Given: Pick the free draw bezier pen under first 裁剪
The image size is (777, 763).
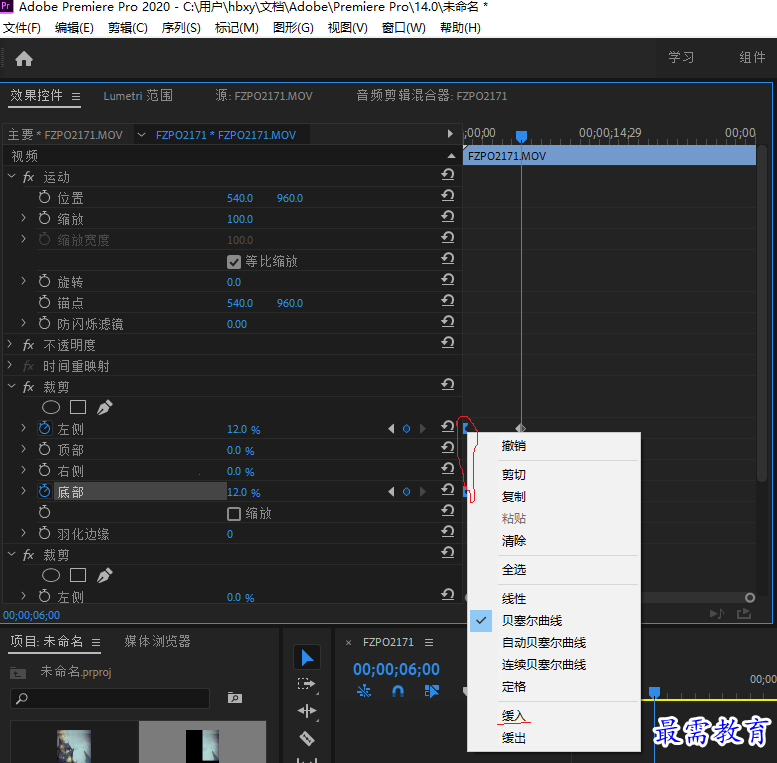Looking at the screenshot, I should tap(104, 407).
